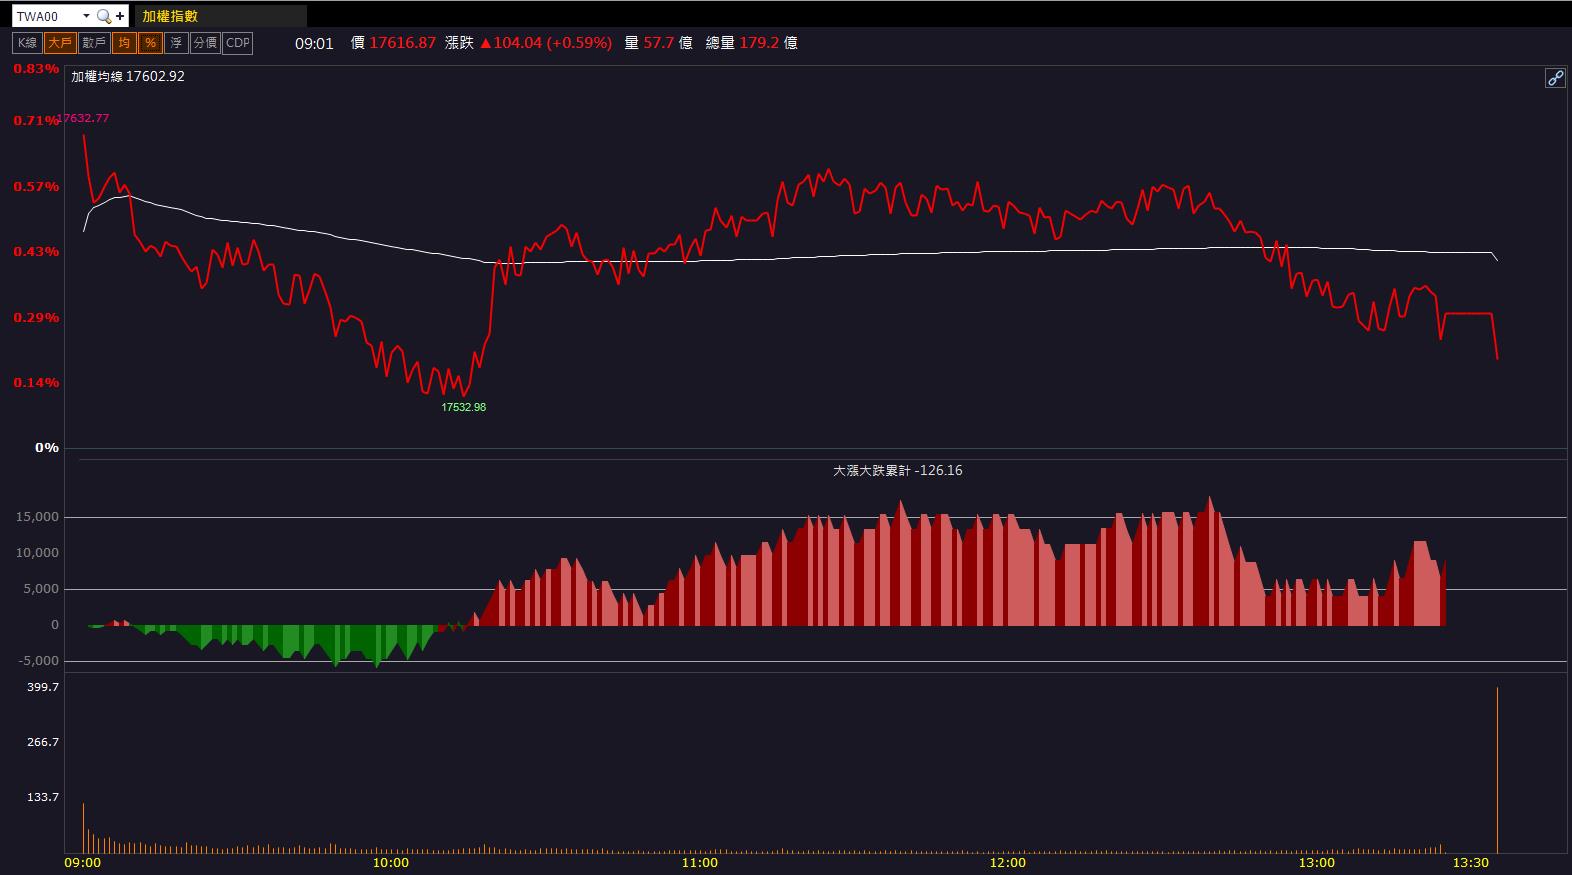Screen dimensions: 1572x875
Task: Click the 10:00 time axis marker
Action: [x=390, y=863]
